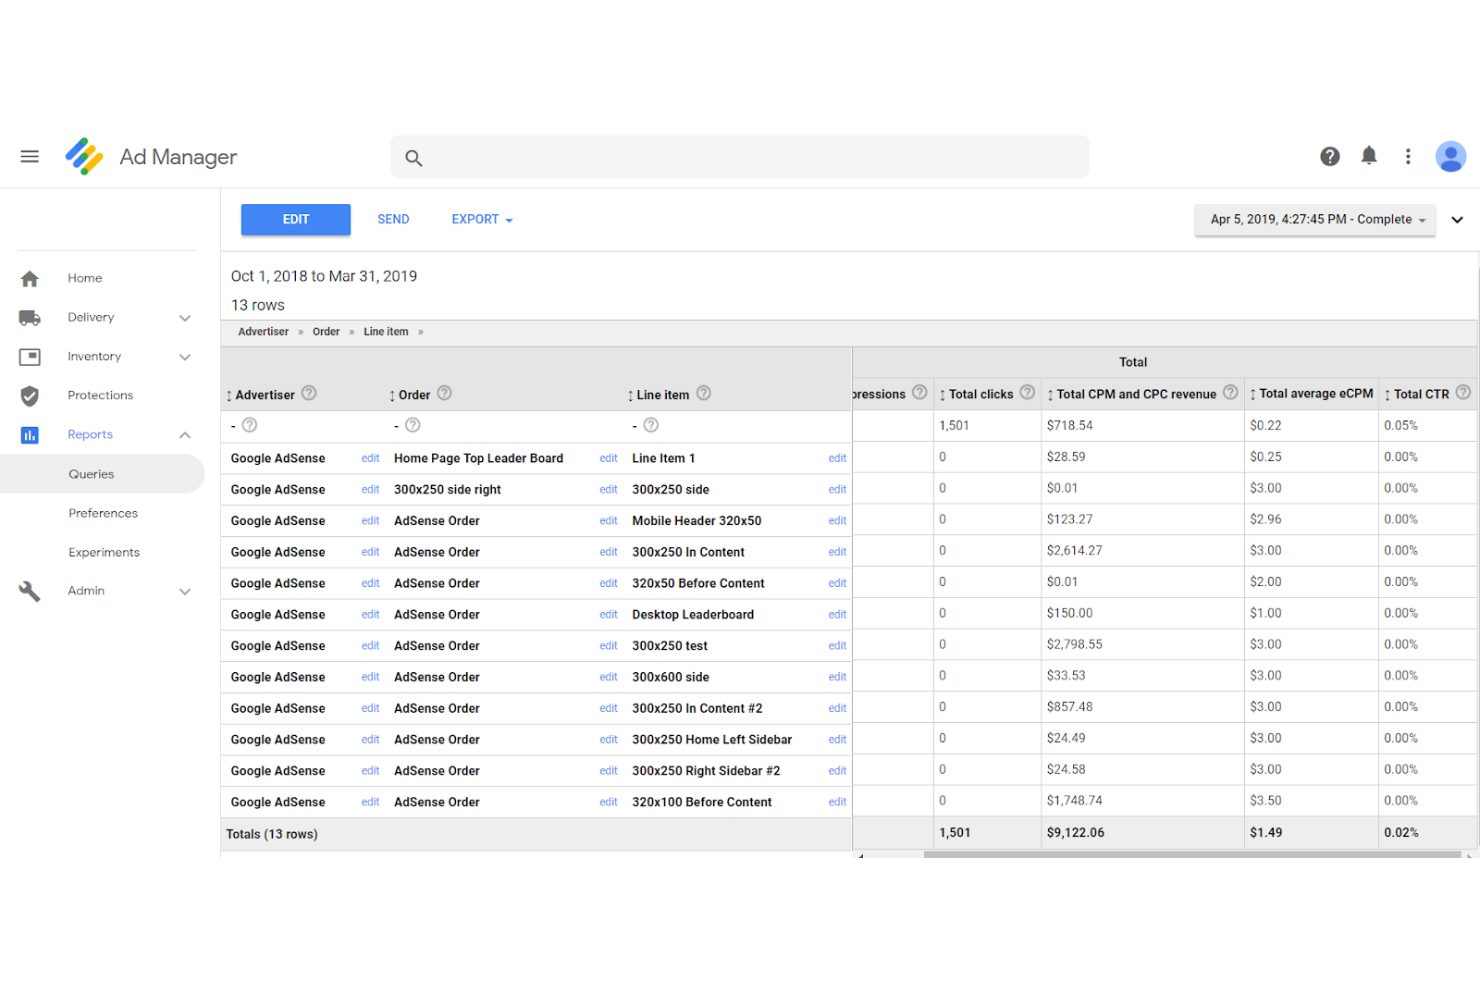Open the help tooltip beside Total CTR

pyautogui.click(x=1463, y=393)
